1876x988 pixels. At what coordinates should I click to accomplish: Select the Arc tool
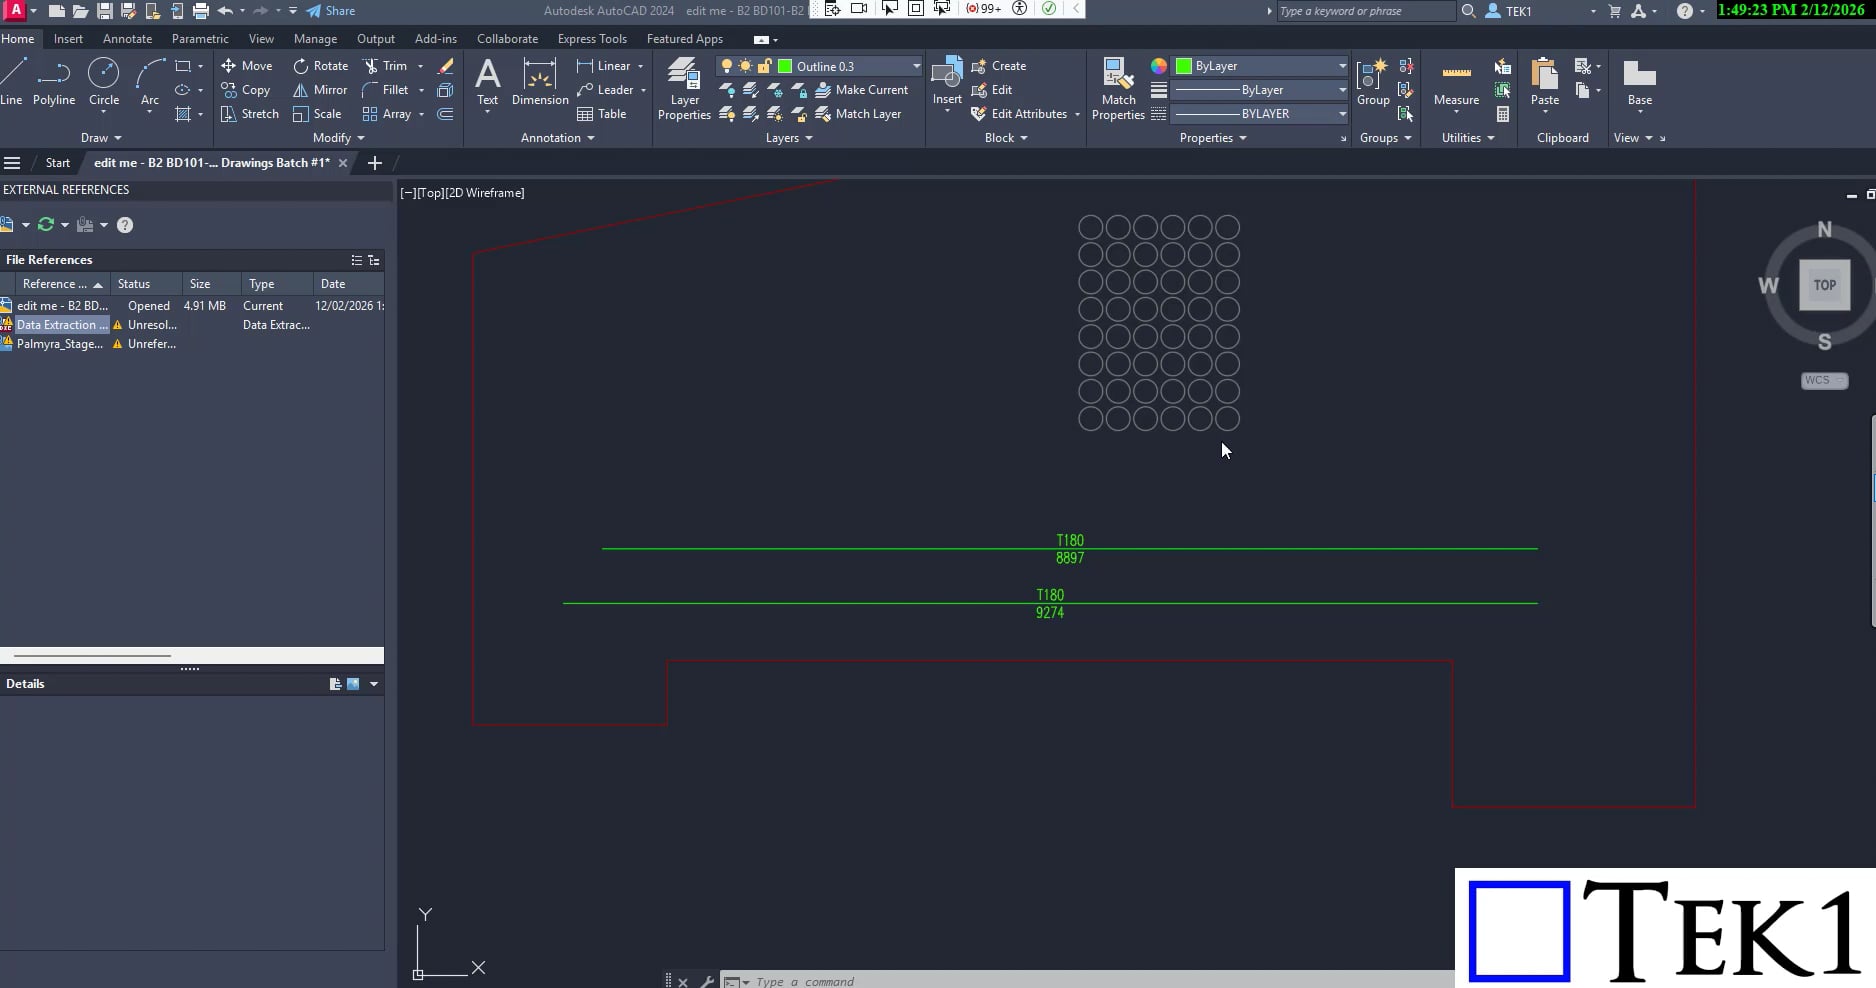(x=150, y=82)
